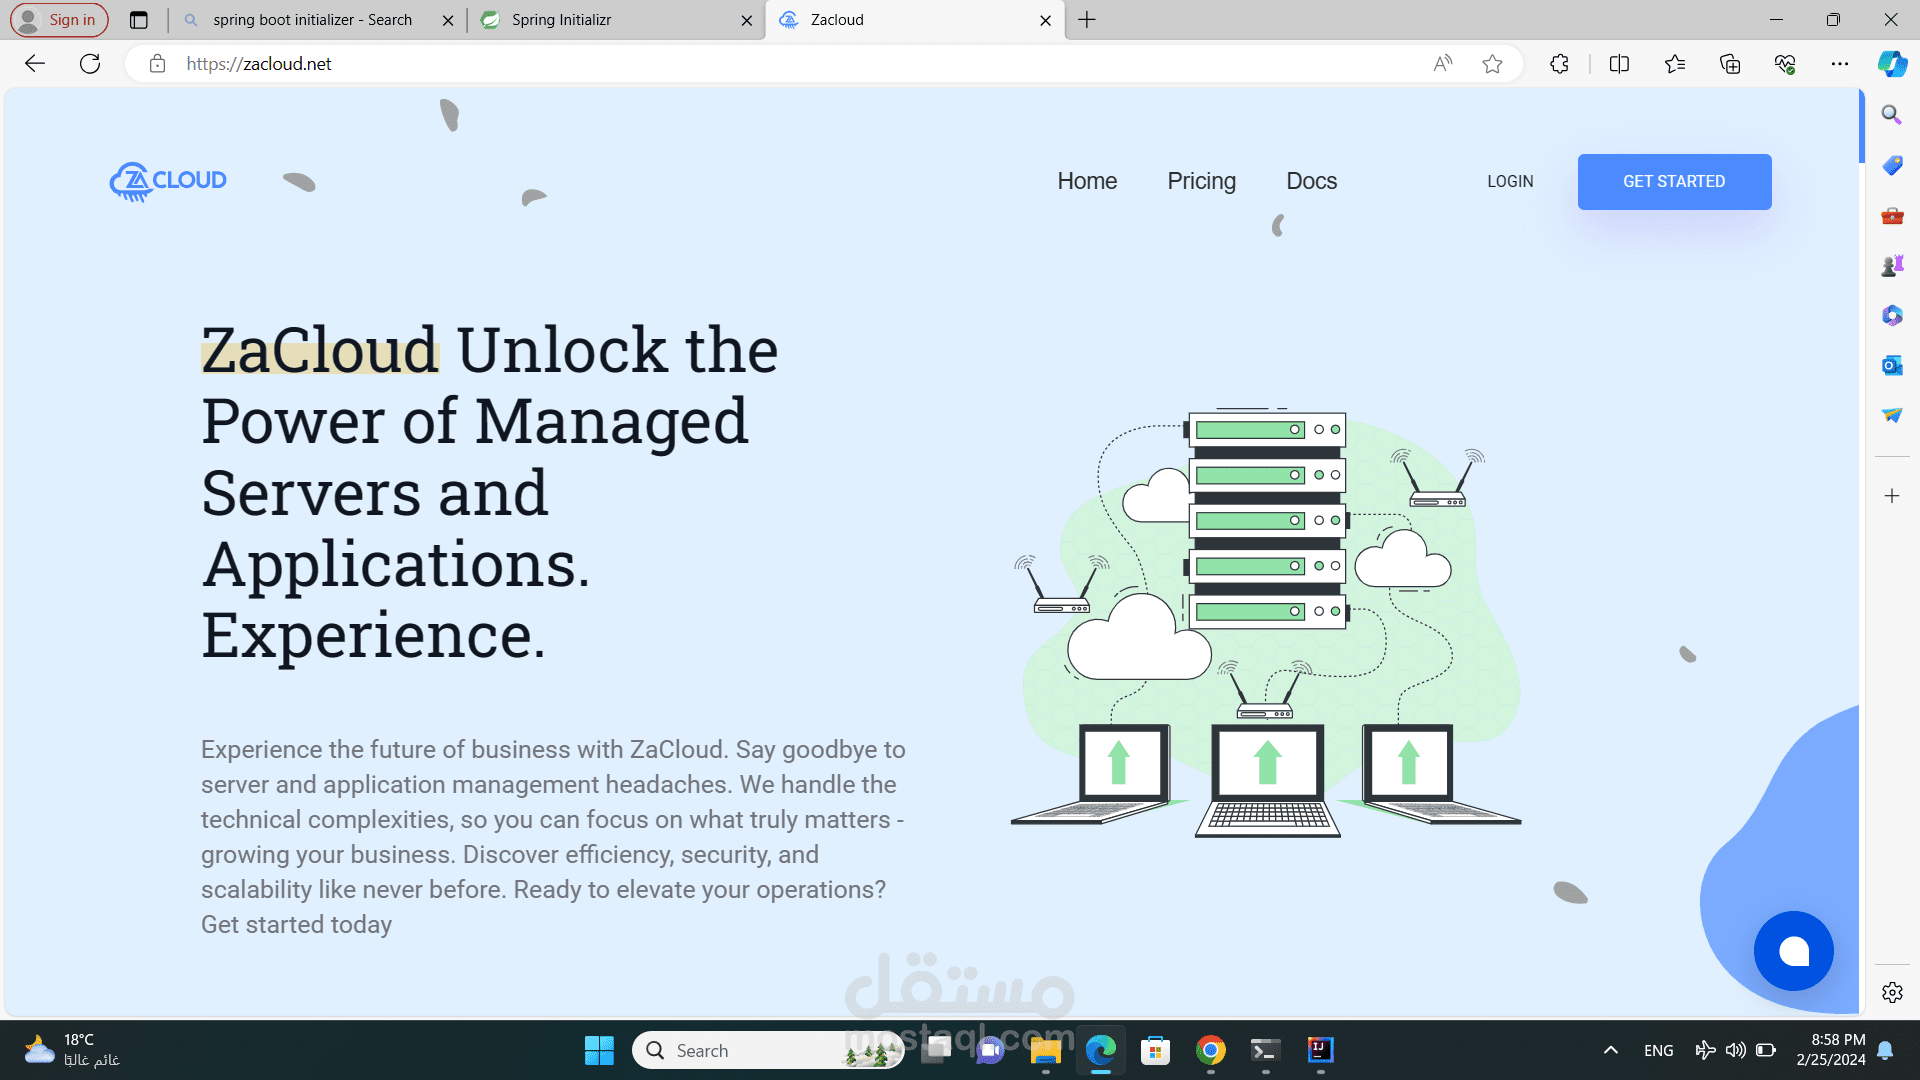Open Outlook from the sidebar

1890,365
